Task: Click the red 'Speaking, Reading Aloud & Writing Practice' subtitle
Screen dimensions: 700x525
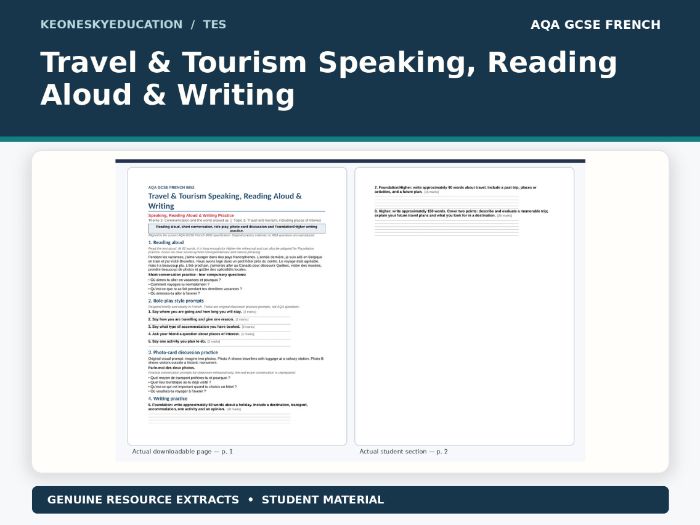Action: pyautogui.click(x=191, y=215)
